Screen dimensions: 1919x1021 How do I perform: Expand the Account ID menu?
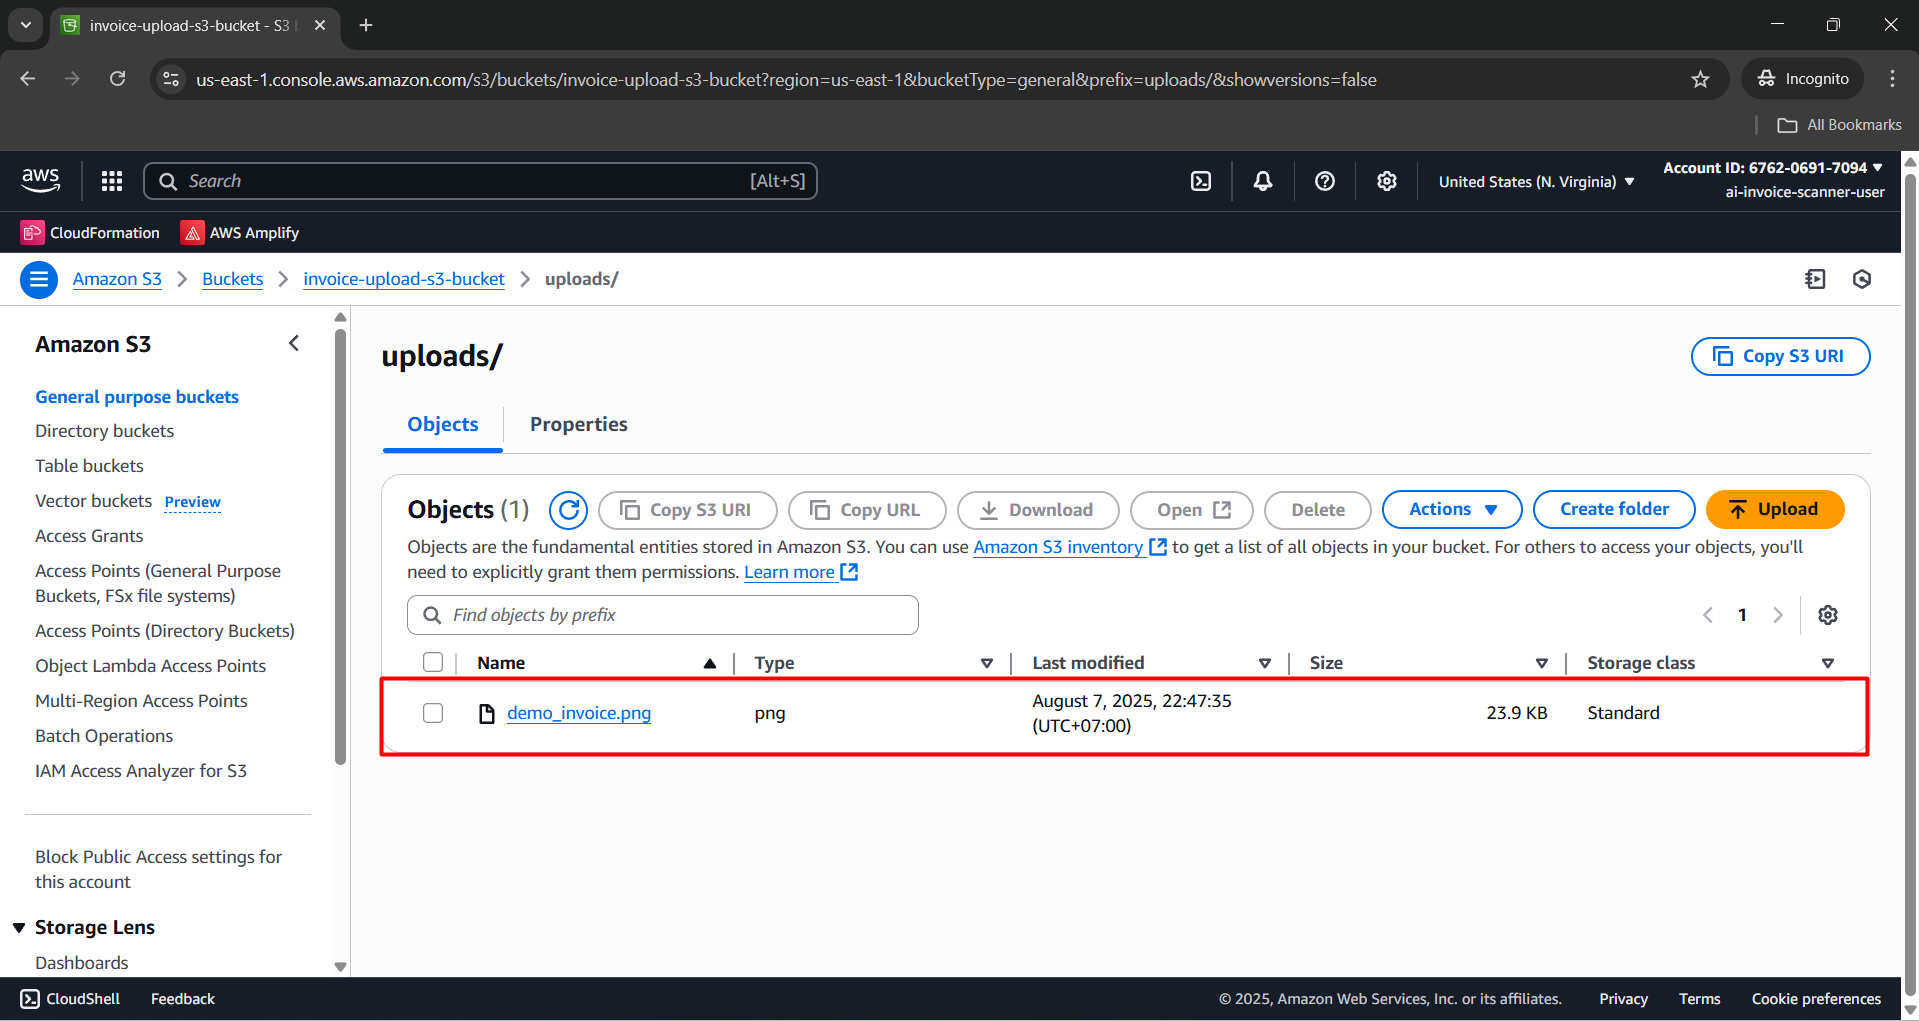(1772, 168)
